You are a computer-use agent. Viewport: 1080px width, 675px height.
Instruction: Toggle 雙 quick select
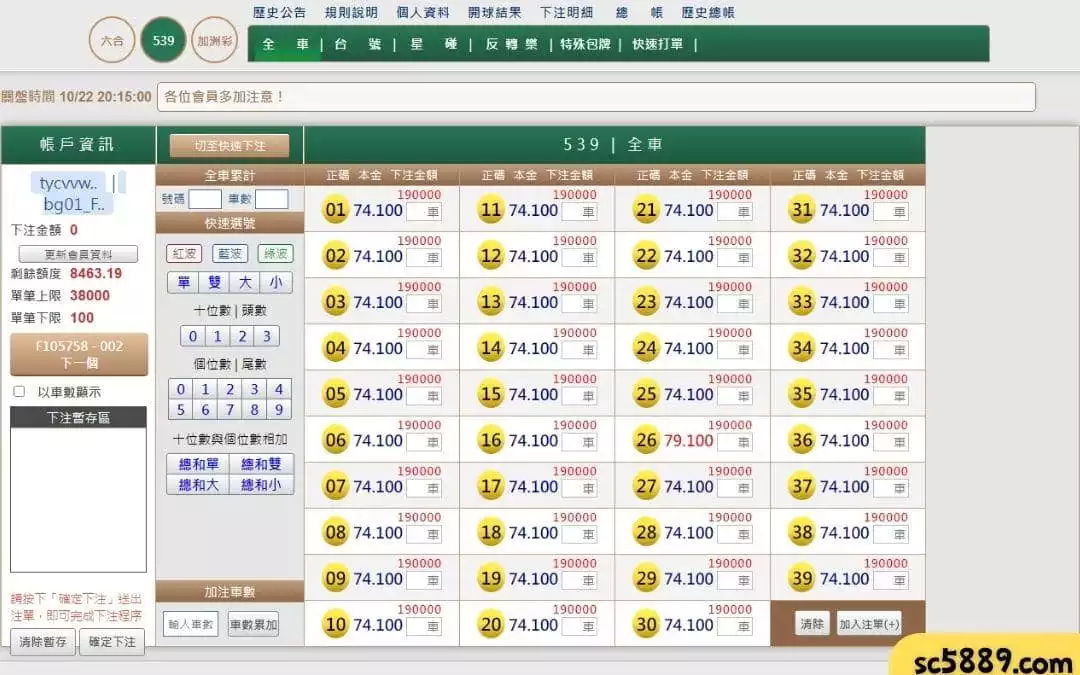tap(214, 282)
